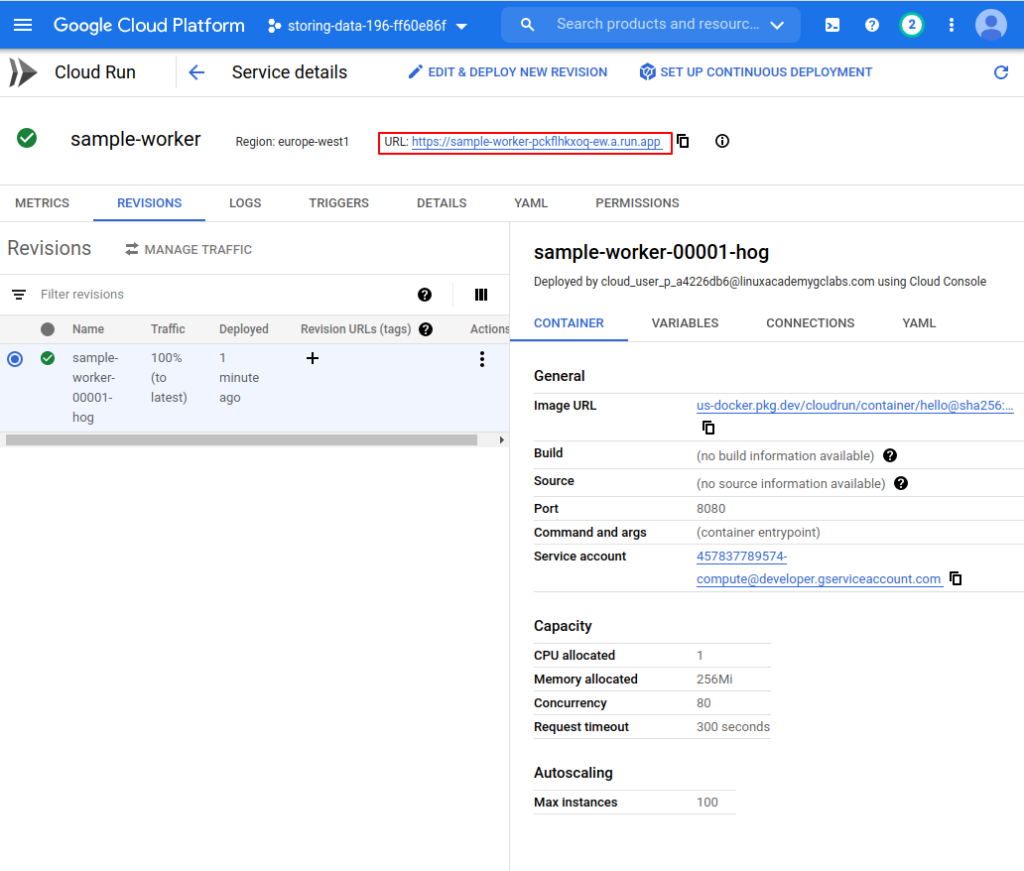Screen dimensions: 1024x871
Task: Open the user account avatar
Action: tap(991, 25)
